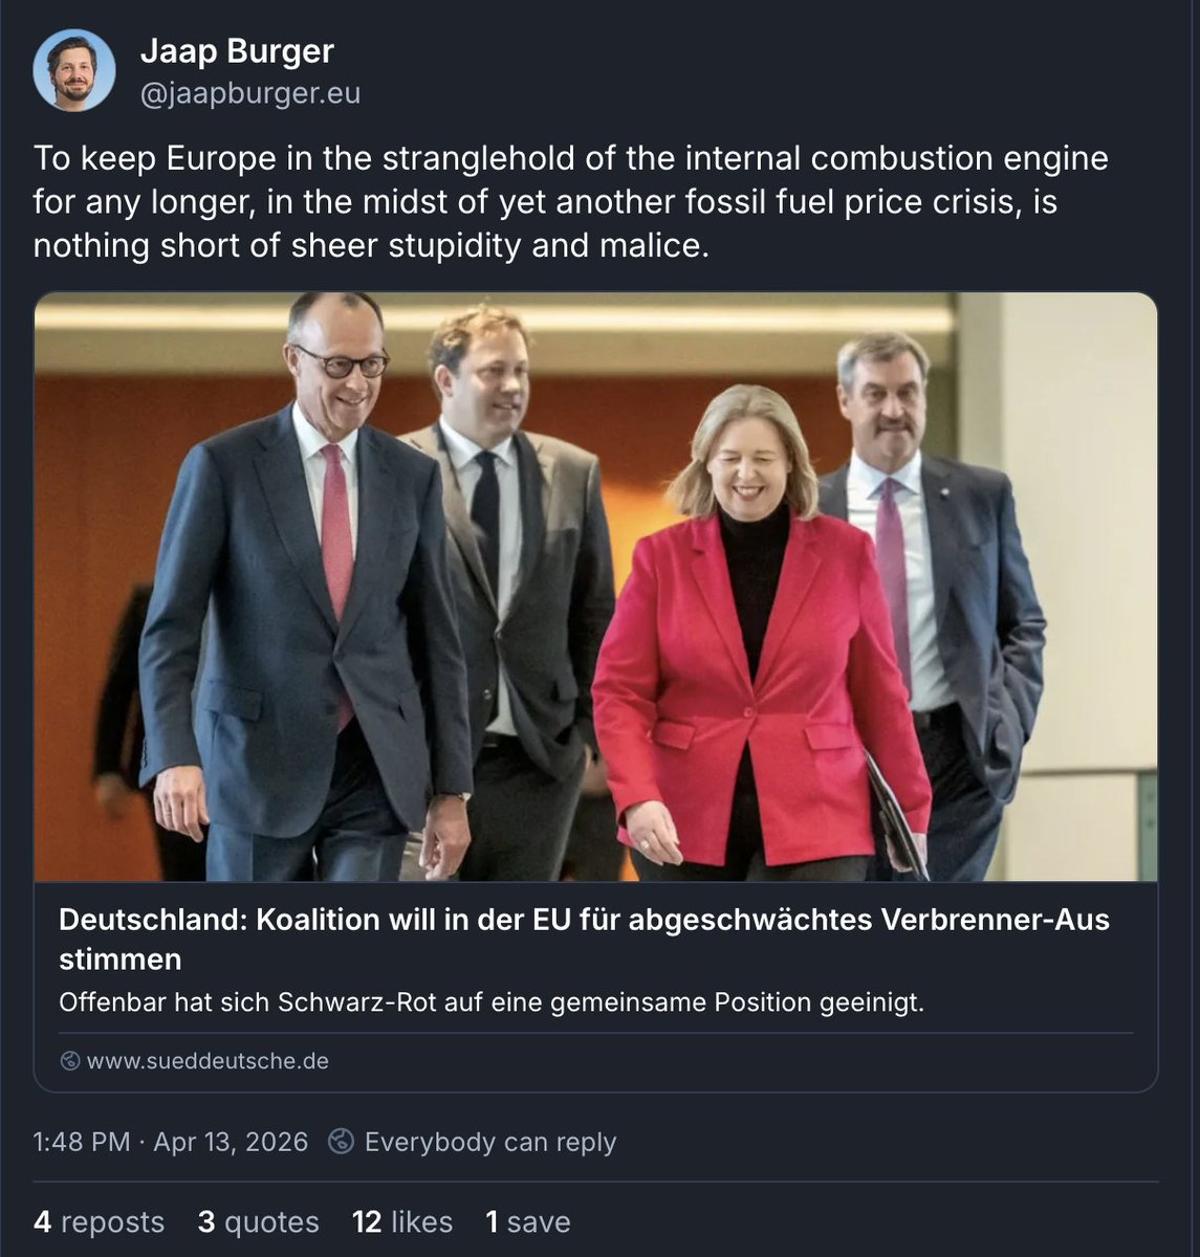This screenshot has height=1257, width=1200.
Task: View the 4 reposts list
Action: coord(99,1222)
